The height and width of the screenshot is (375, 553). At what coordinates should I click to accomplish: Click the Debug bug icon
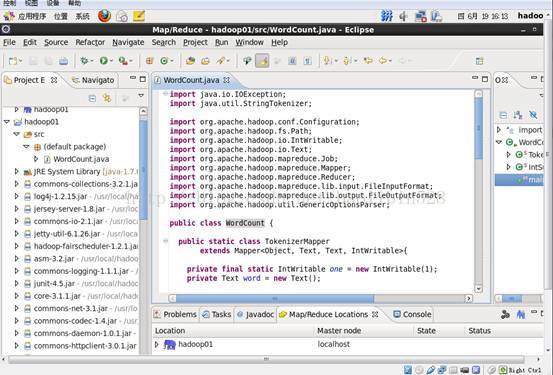[x=84, y=61]
